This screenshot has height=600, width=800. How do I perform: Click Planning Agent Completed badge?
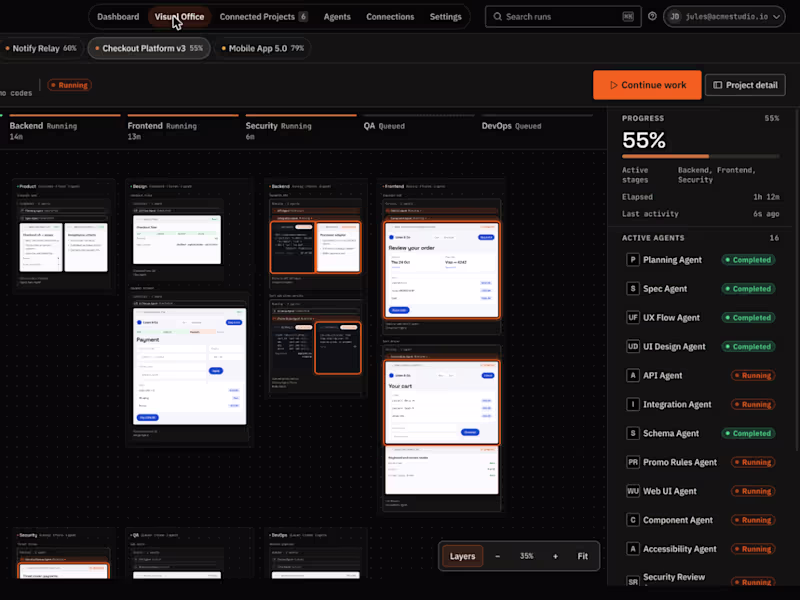click(748, 260)
